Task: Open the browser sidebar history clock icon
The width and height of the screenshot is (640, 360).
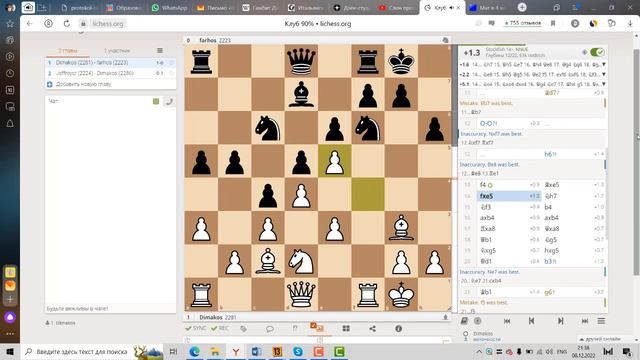Action: [x=10, y=73]
